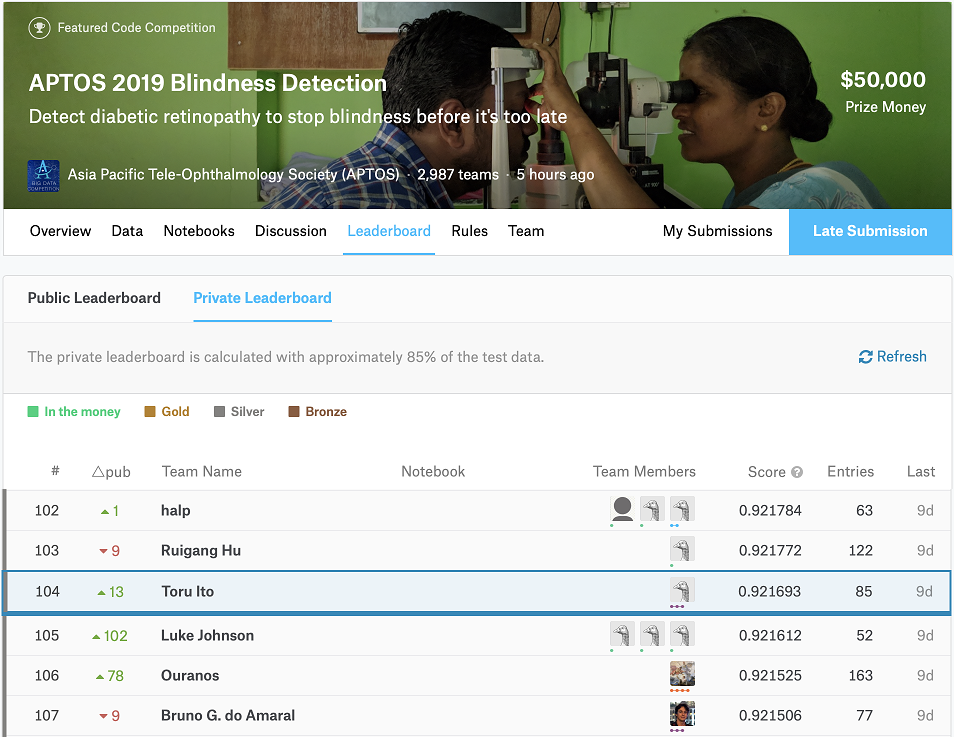Click the Gold medal legend swatch

pyautogui.click(x=150, y=412)
